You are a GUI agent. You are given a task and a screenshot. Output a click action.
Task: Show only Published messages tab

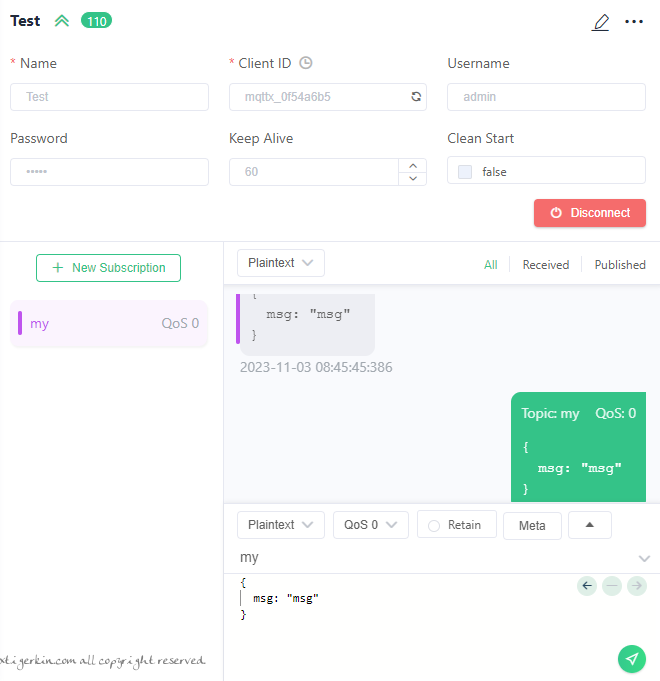click(x=620, y=264)
